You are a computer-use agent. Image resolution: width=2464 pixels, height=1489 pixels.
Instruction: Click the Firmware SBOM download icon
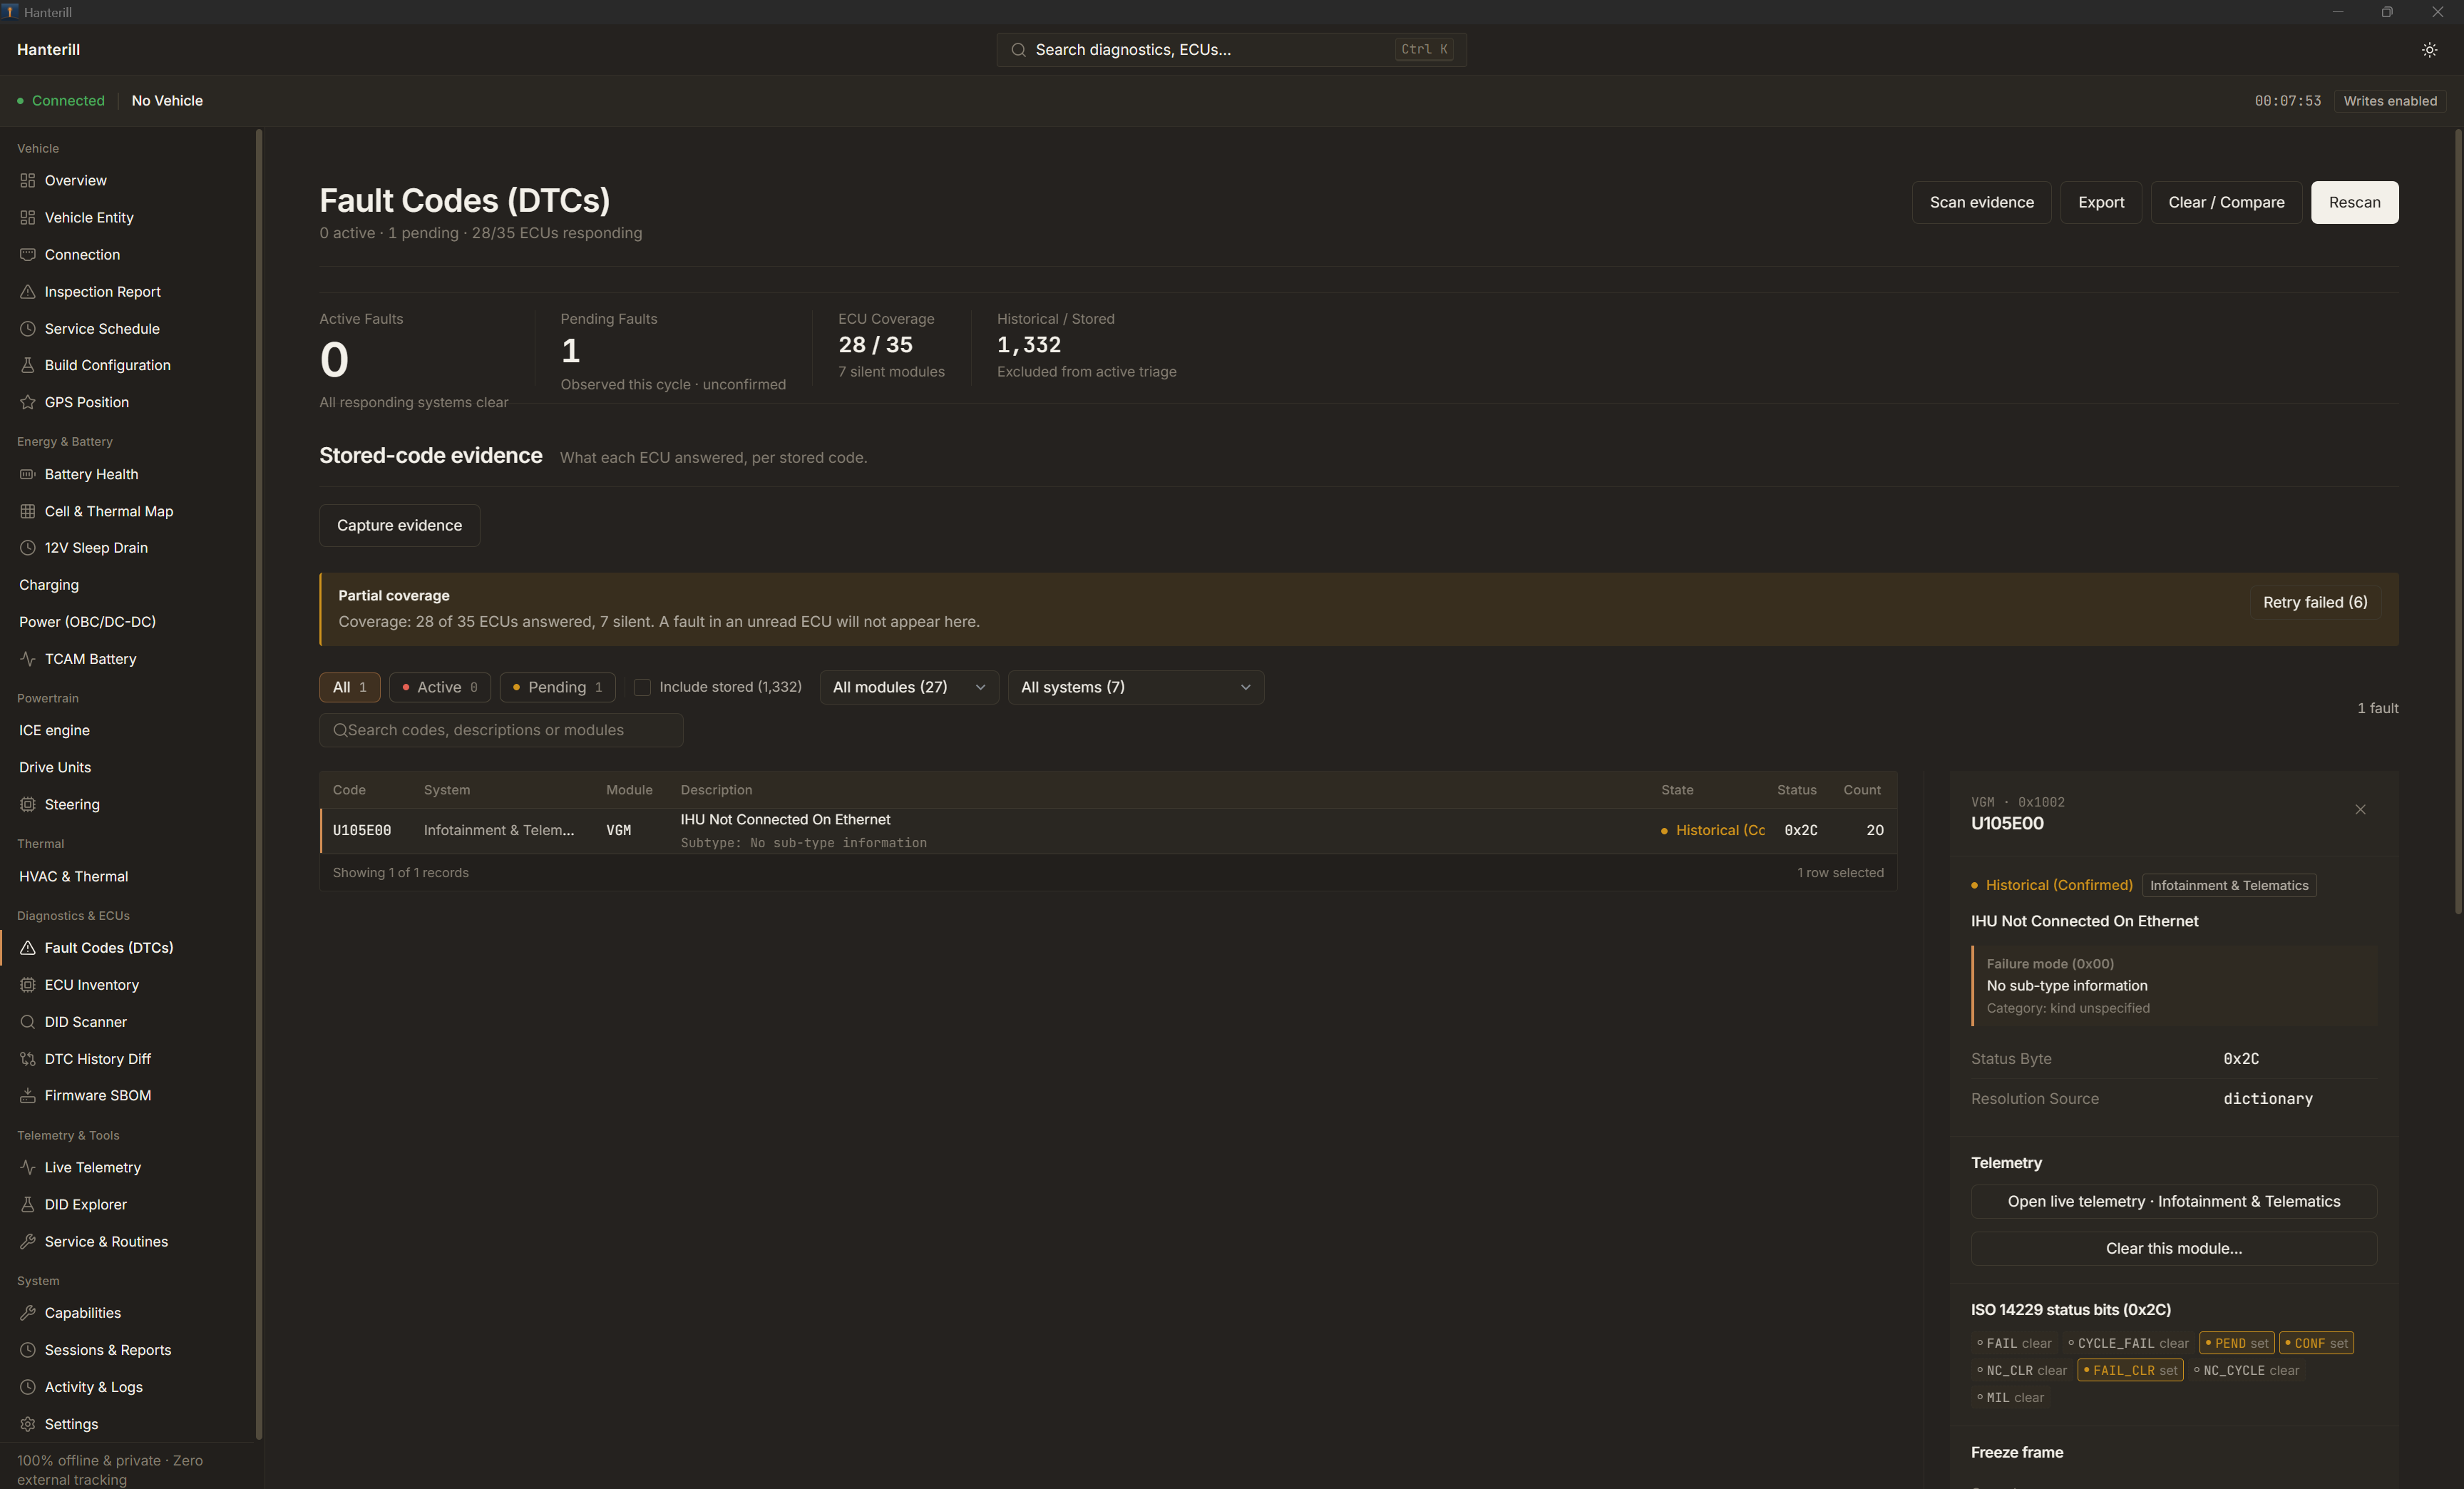(x=28, y=1096)
